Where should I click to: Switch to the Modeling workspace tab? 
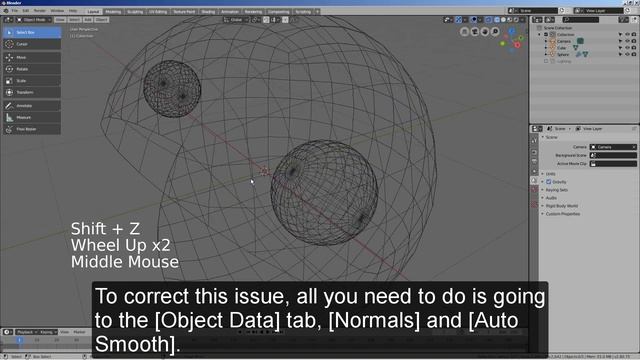(x=113, y=11)
